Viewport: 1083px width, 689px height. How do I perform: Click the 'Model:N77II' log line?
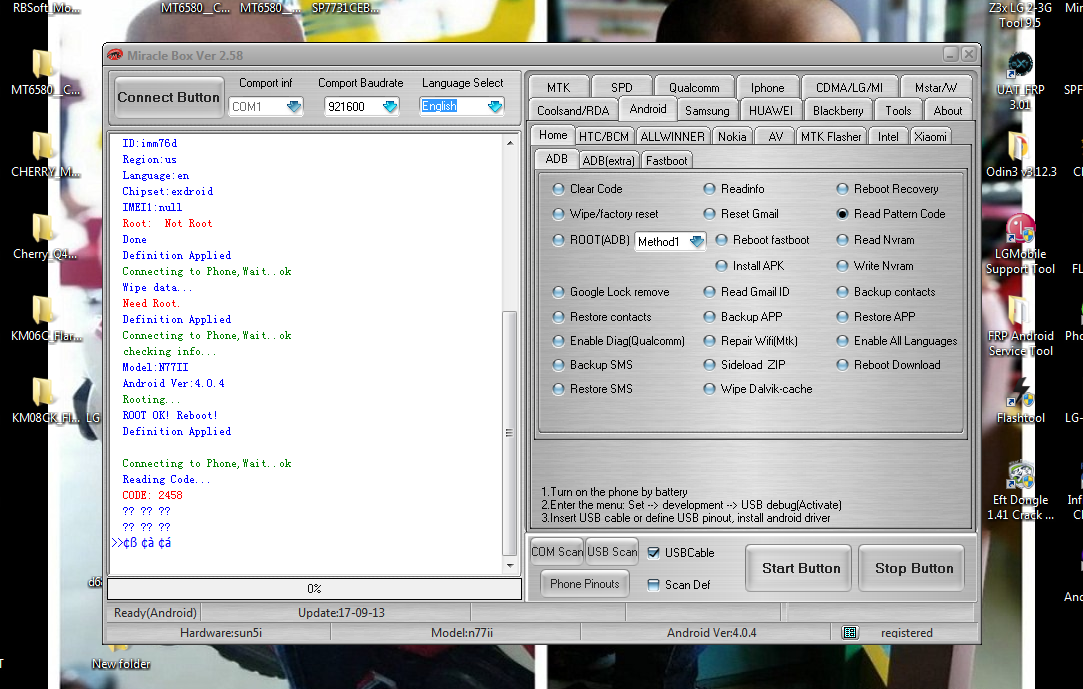pos(155,367)
